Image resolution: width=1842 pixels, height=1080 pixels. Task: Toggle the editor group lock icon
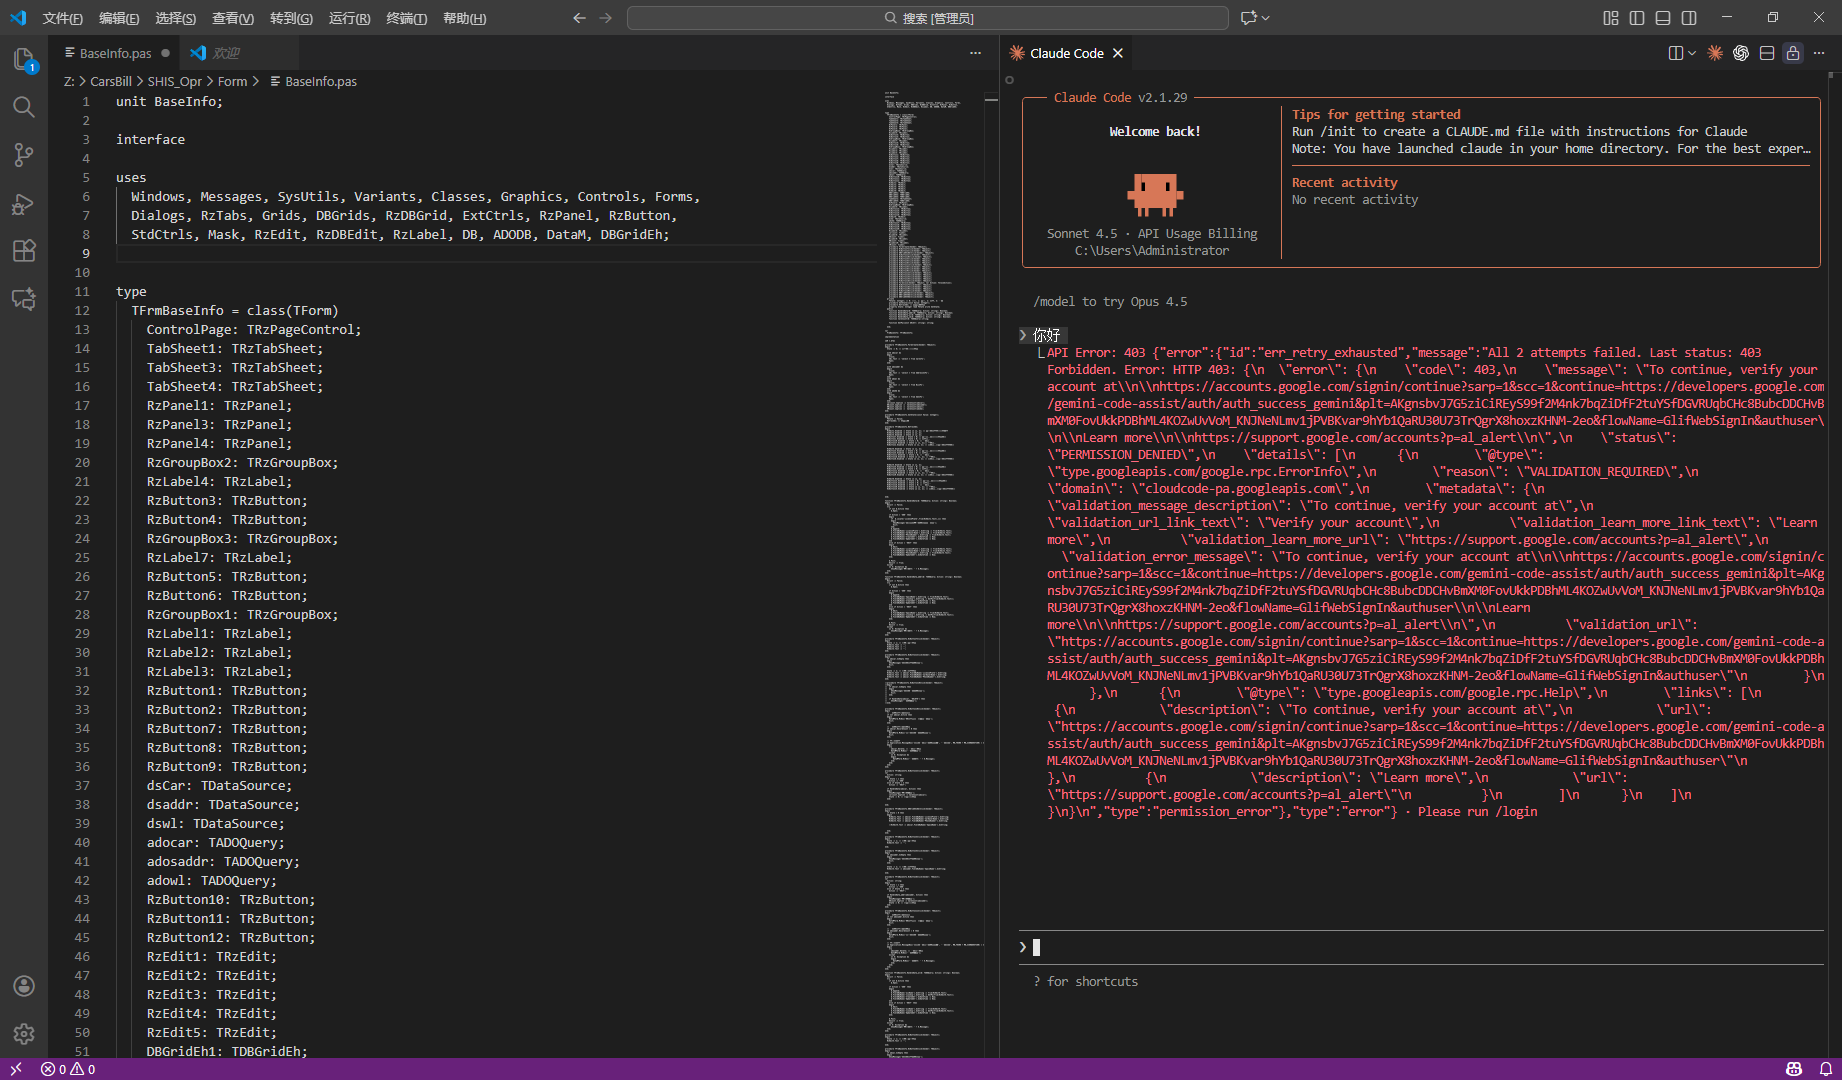point(1793,53)
